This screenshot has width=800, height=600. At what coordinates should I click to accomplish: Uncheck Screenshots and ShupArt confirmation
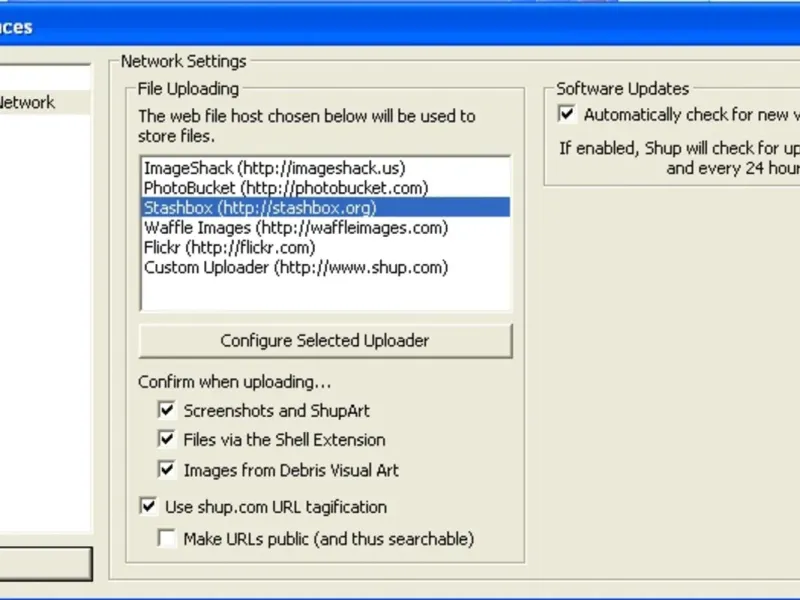(x=167, y=410)
